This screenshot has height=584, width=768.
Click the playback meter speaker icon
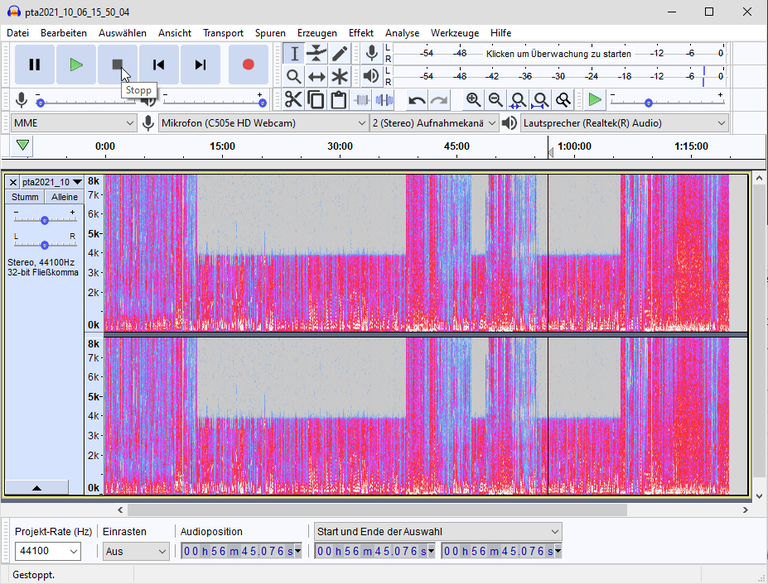[372, 76]
